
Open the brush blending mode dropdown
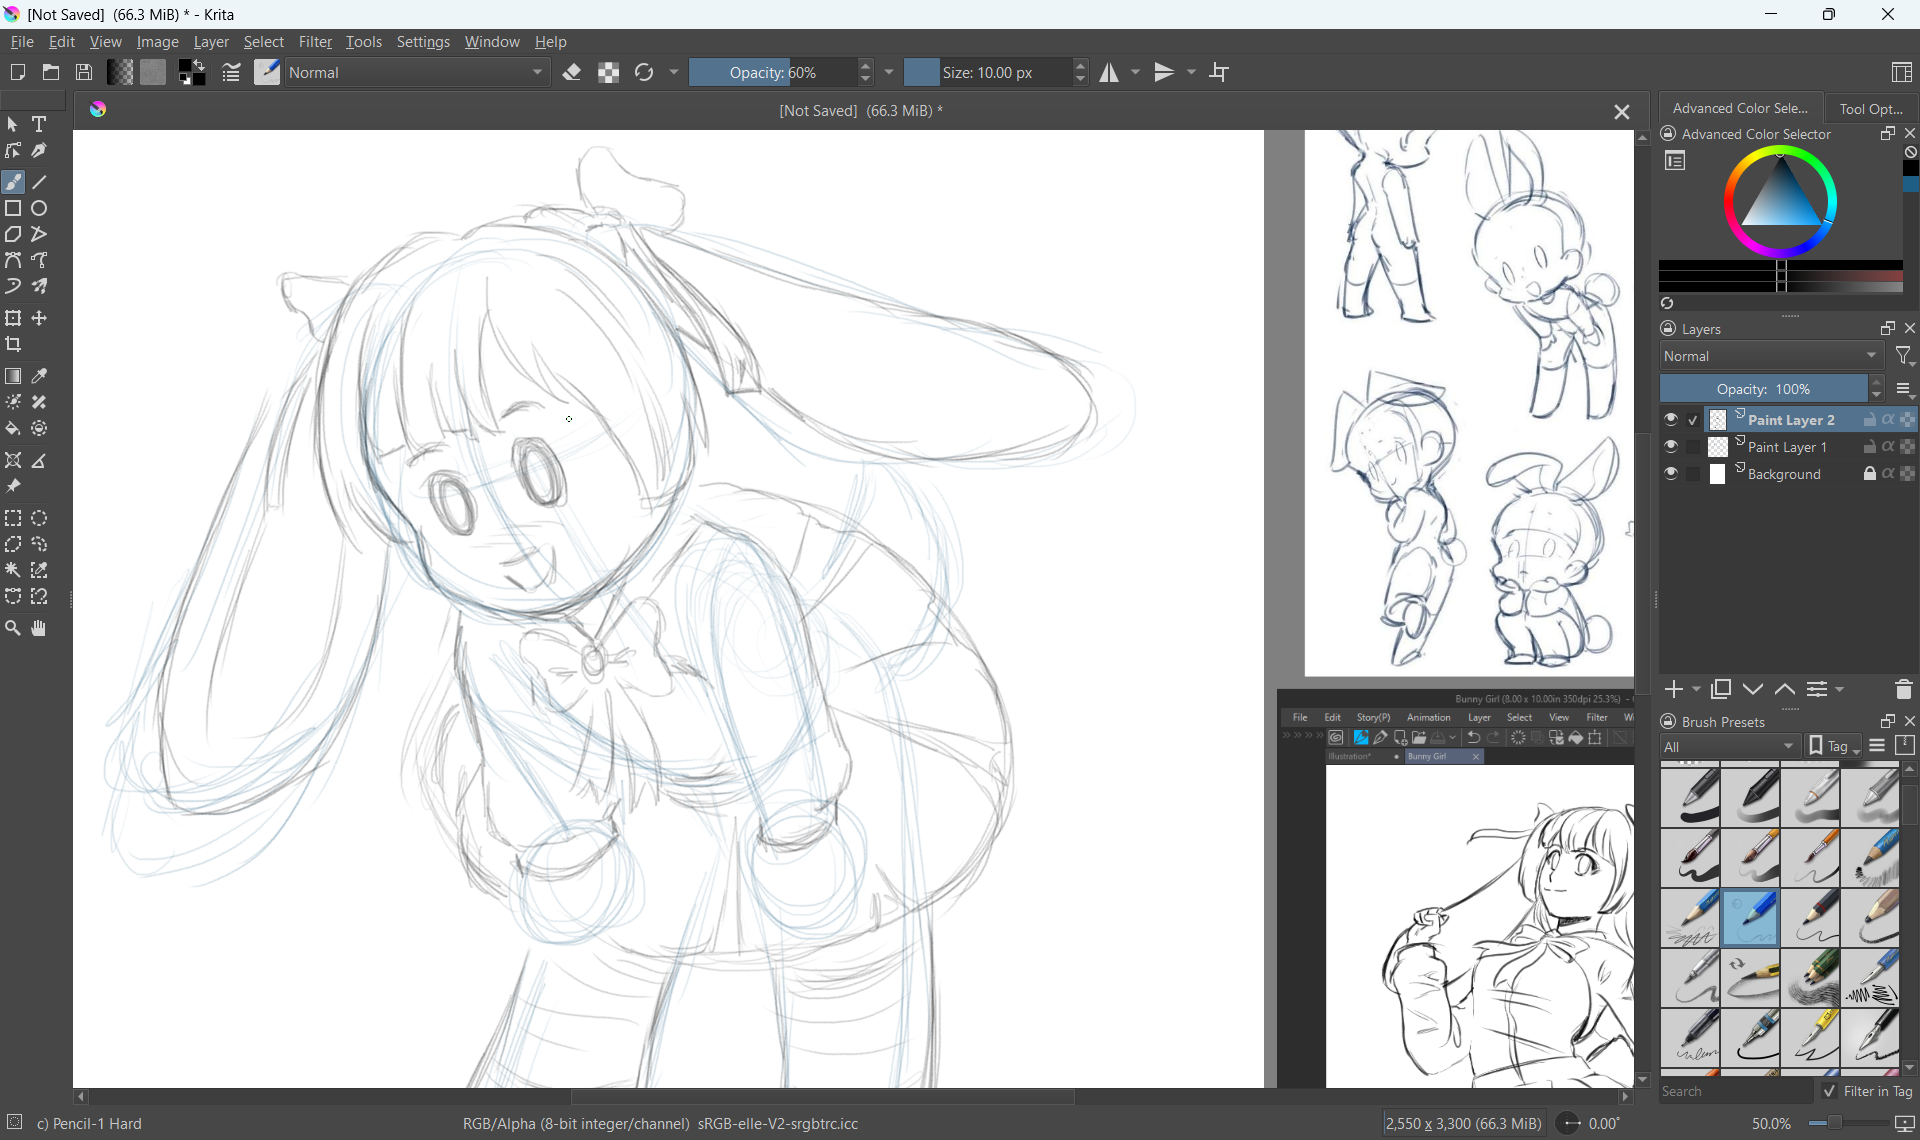click(418, 72)
